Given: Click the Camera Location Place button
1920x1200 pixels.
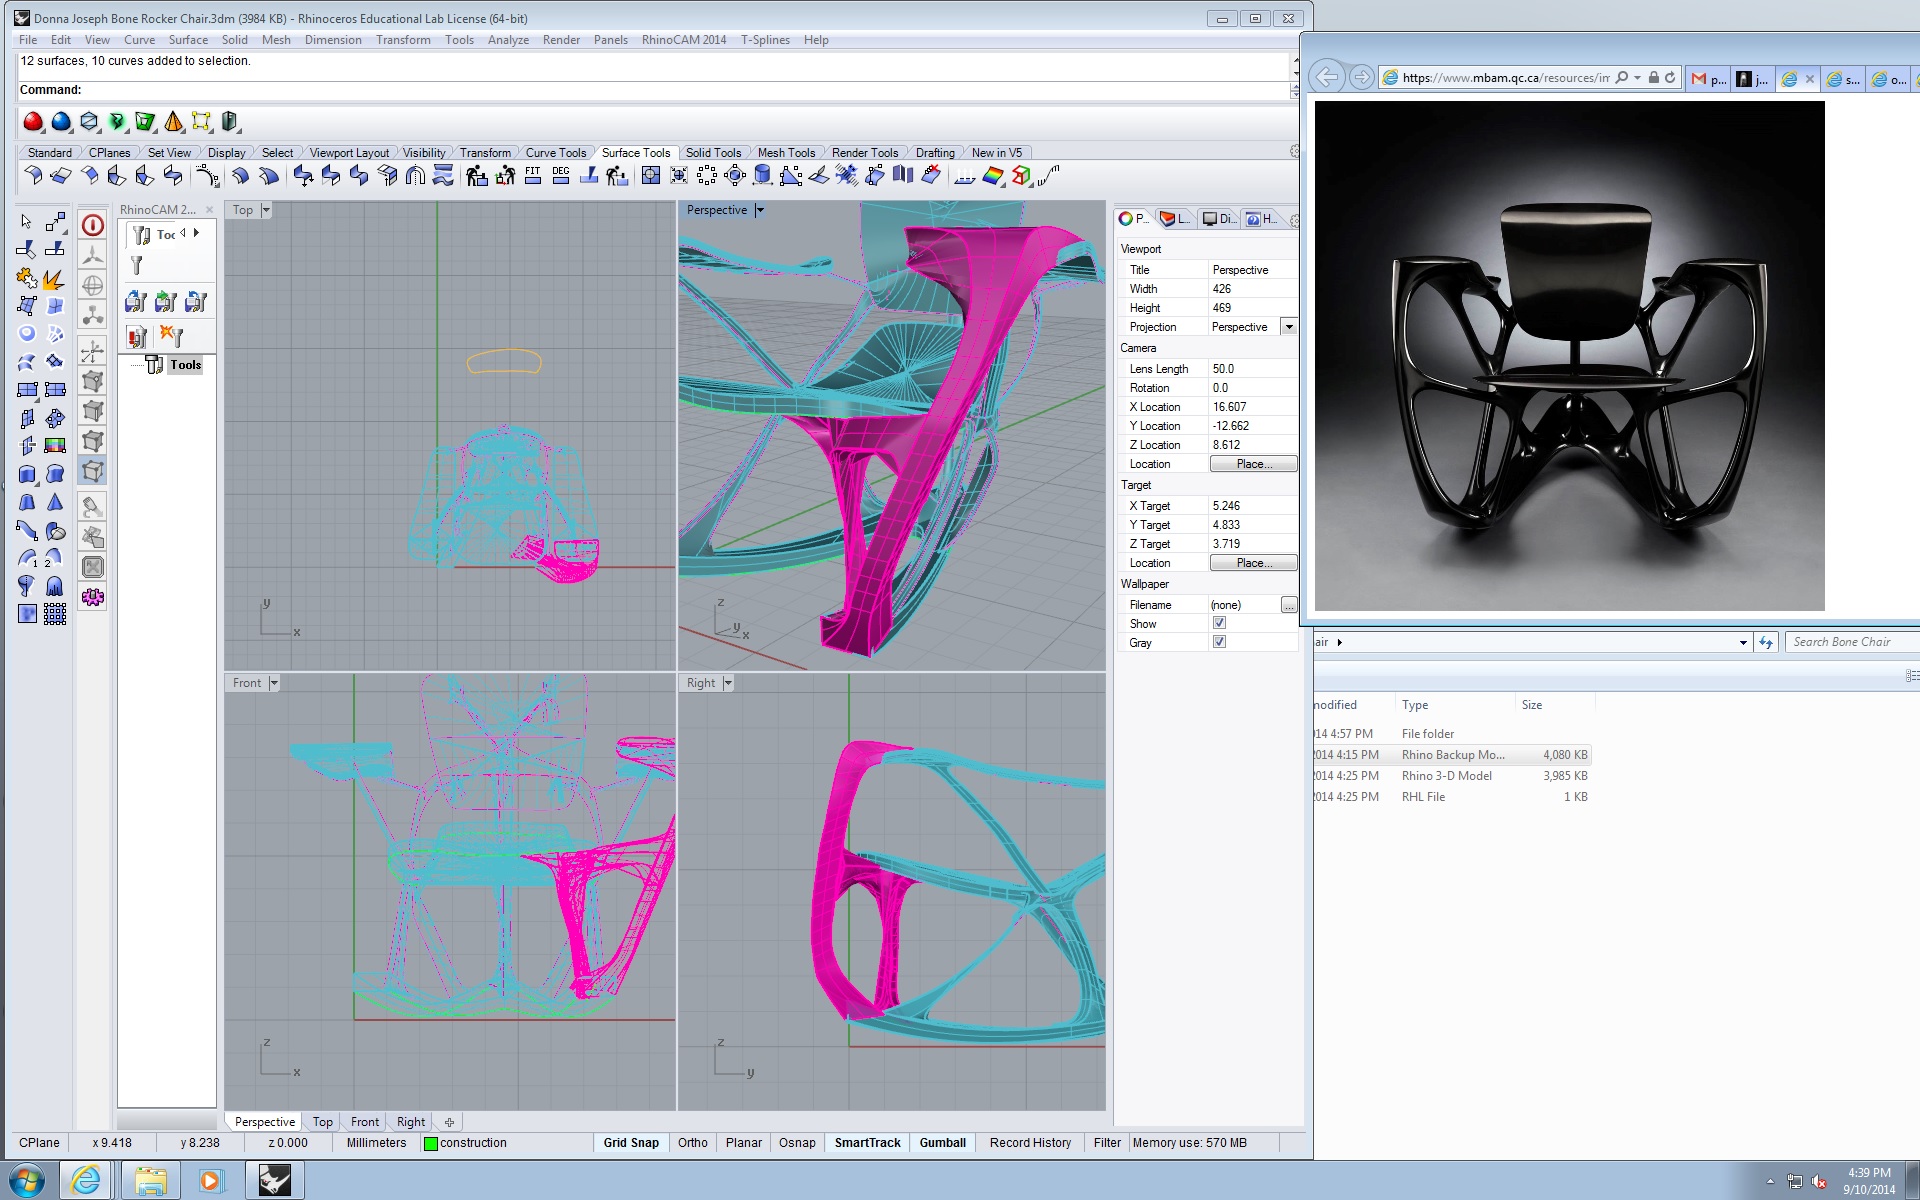Looking at the screenshot, I should (x=1253, y=464).
